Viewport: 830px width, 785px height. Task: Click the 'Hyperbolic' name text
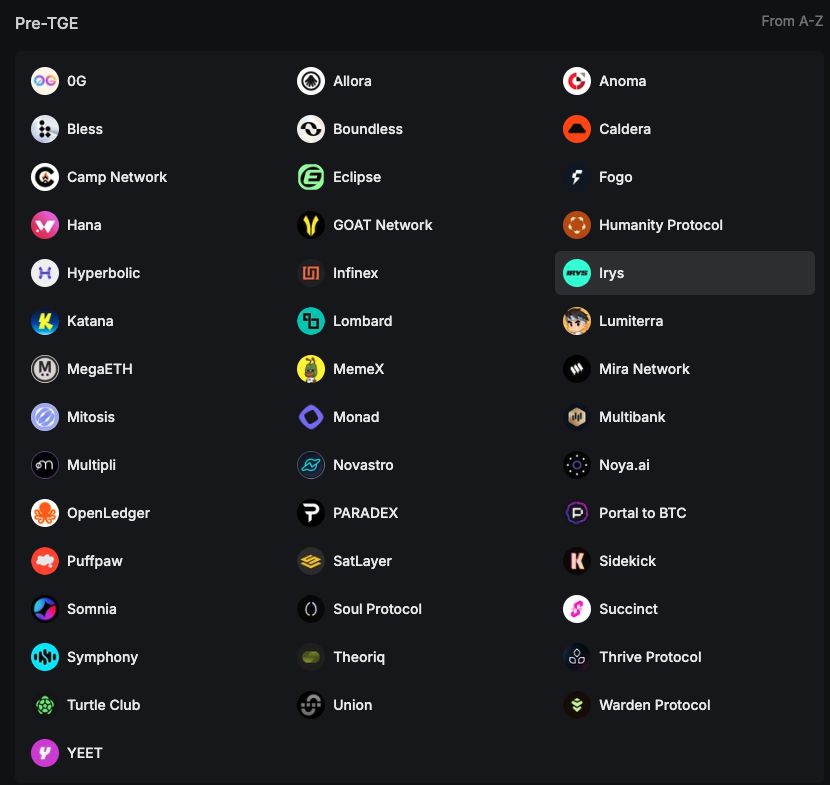[x=103, y=273]
